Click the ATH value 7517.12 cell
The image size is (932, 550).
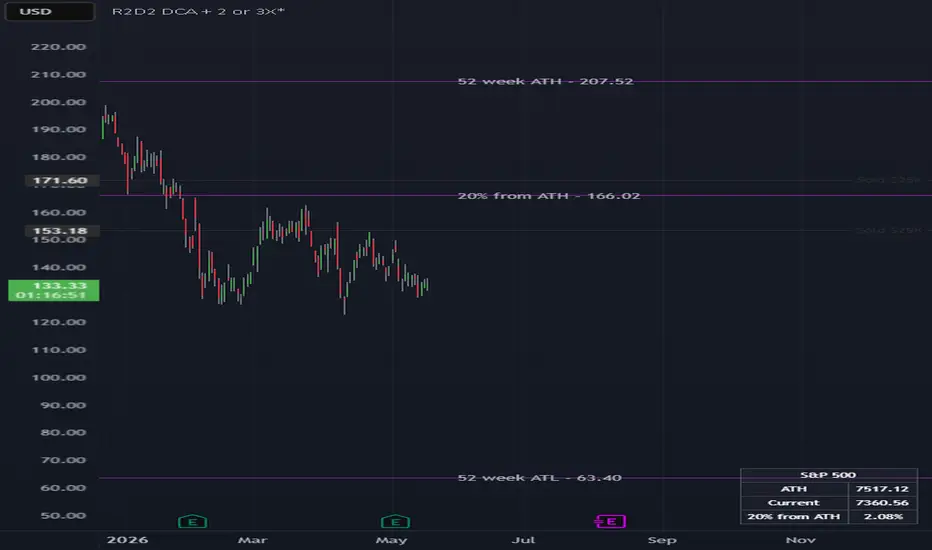pyautogui.click(x=882, y=489)
